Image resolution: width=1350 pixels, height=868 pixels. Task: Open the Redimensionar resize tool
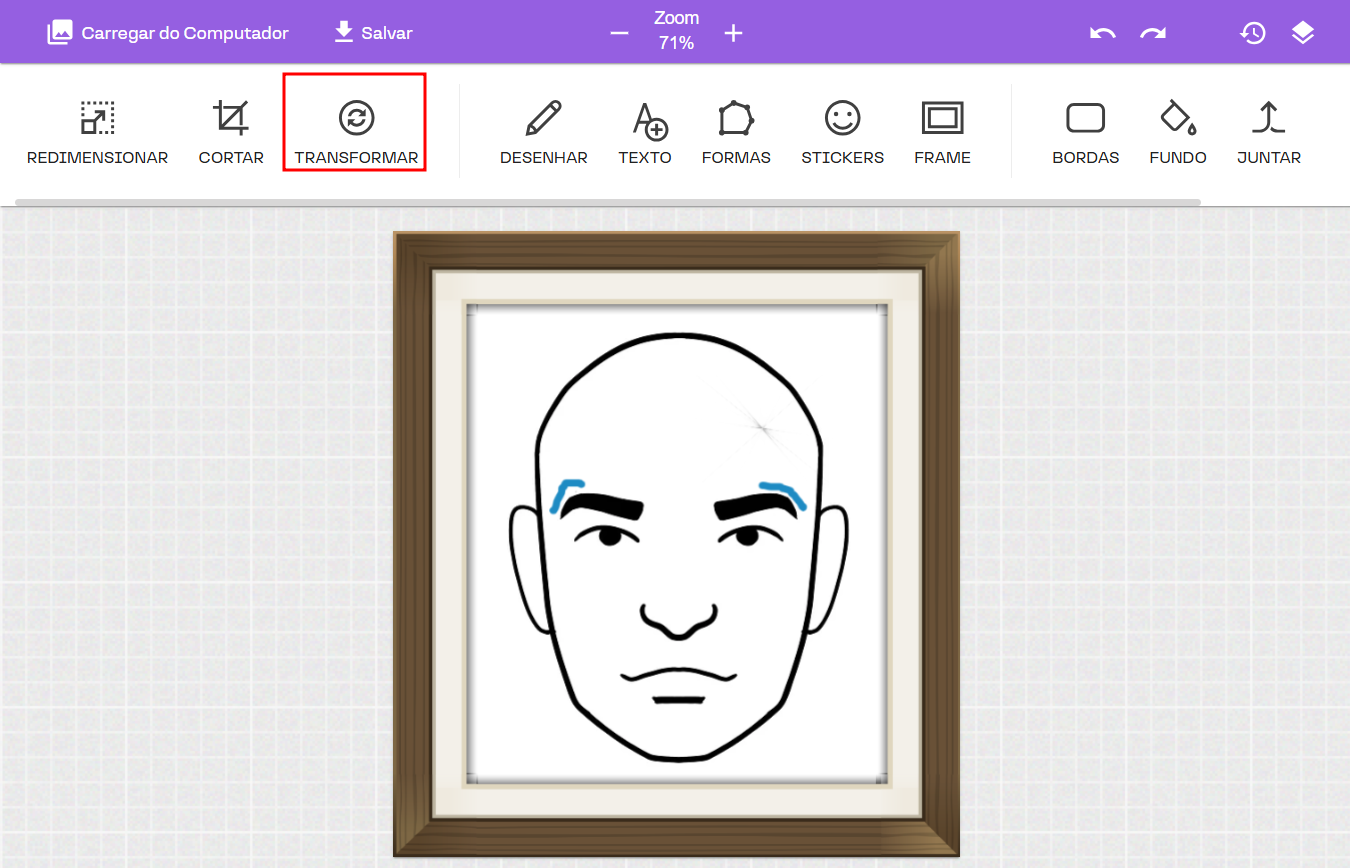[x=97, y=131]
